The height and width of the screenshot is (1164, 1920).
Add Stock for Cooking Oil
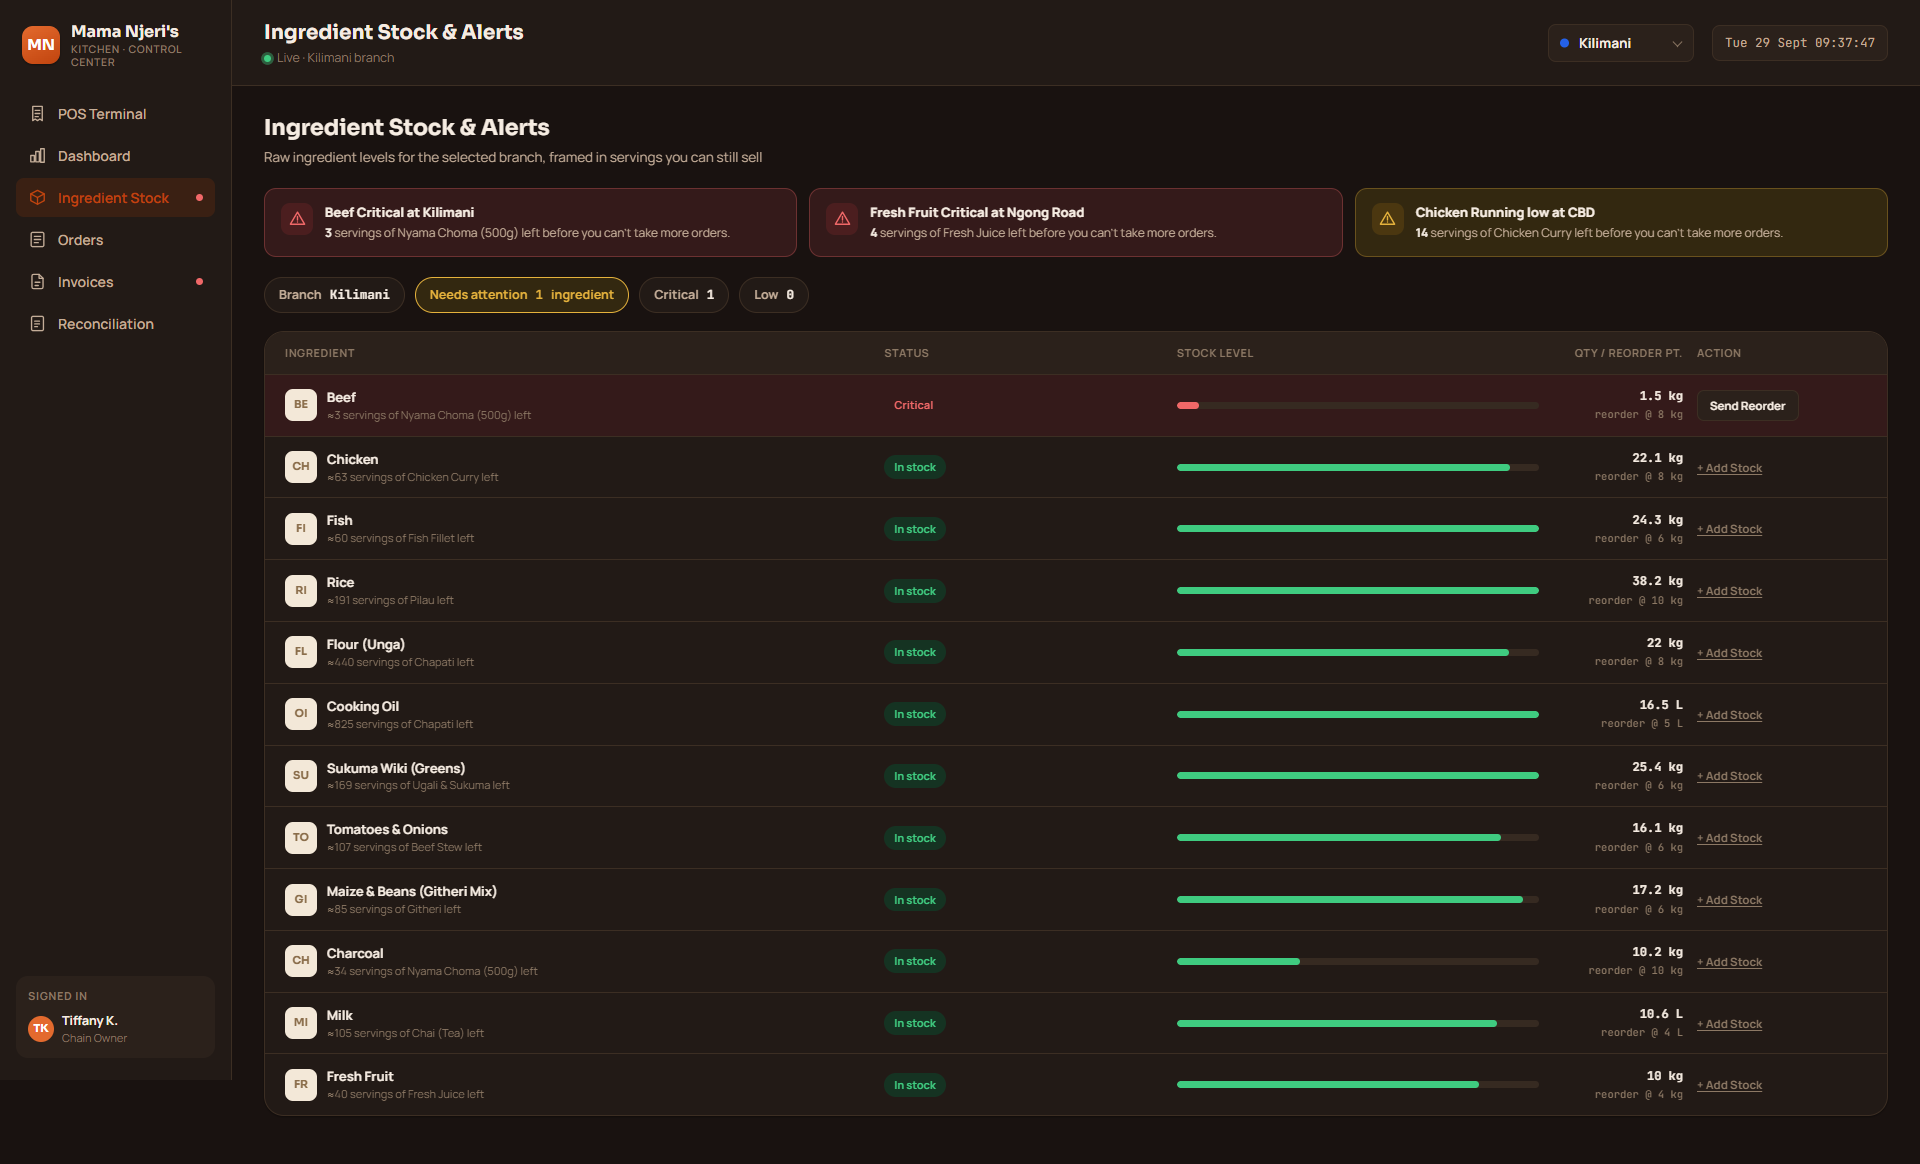pos(1730,715)
